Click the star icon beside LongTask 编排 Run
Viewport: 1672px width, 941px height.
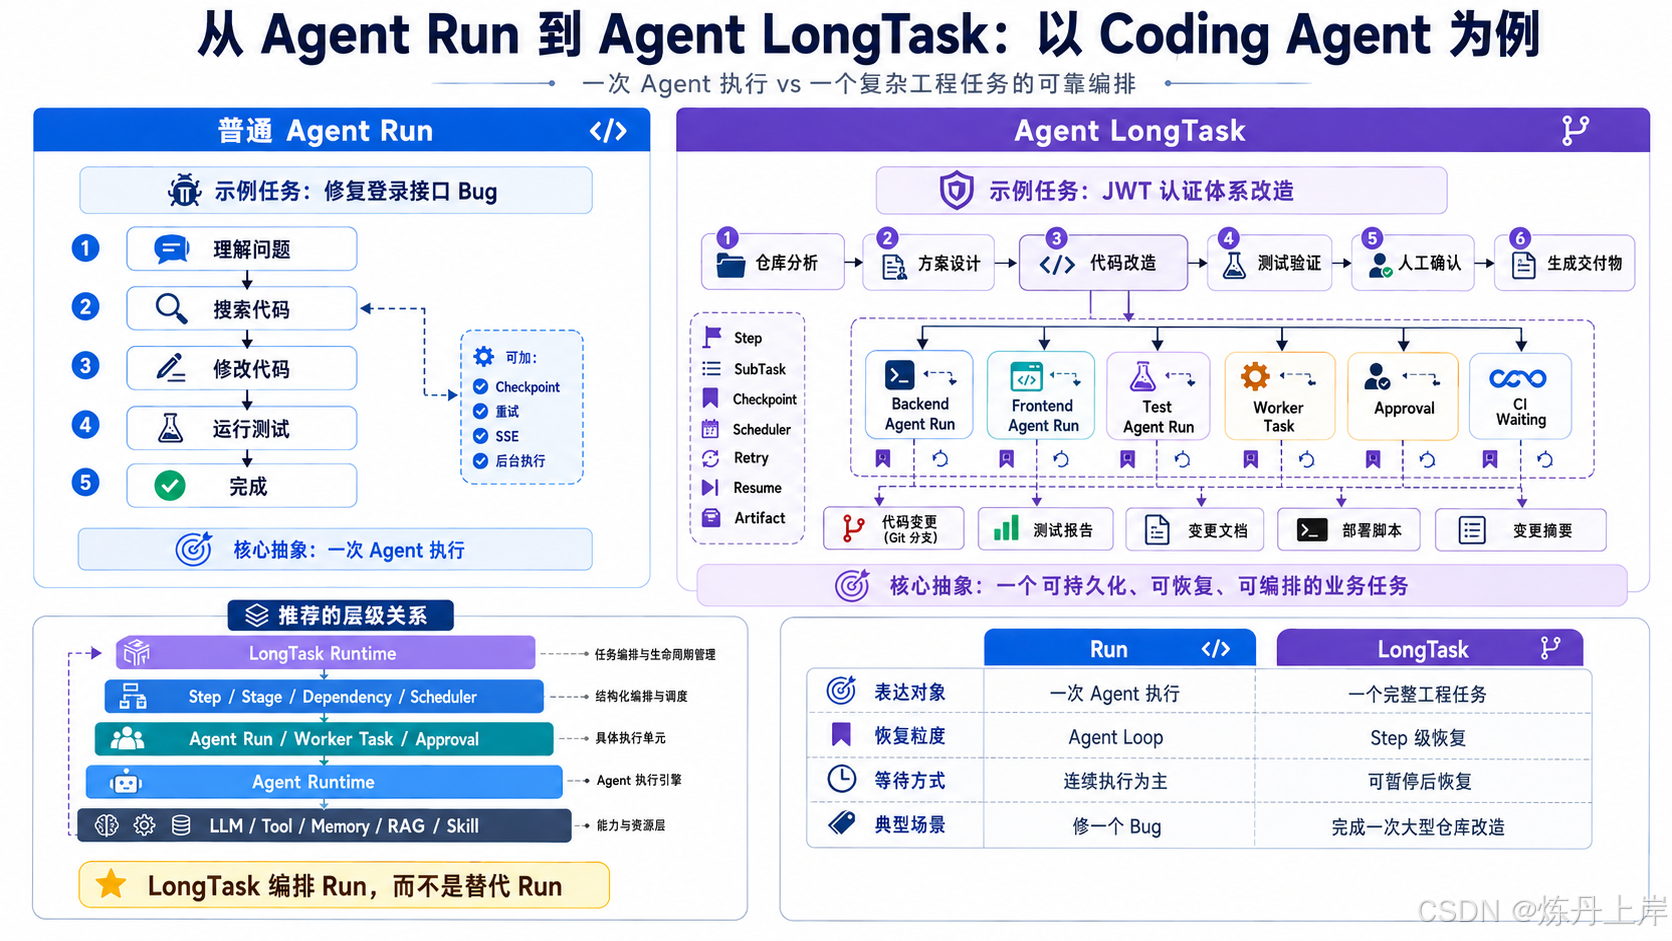click(111, 884)
